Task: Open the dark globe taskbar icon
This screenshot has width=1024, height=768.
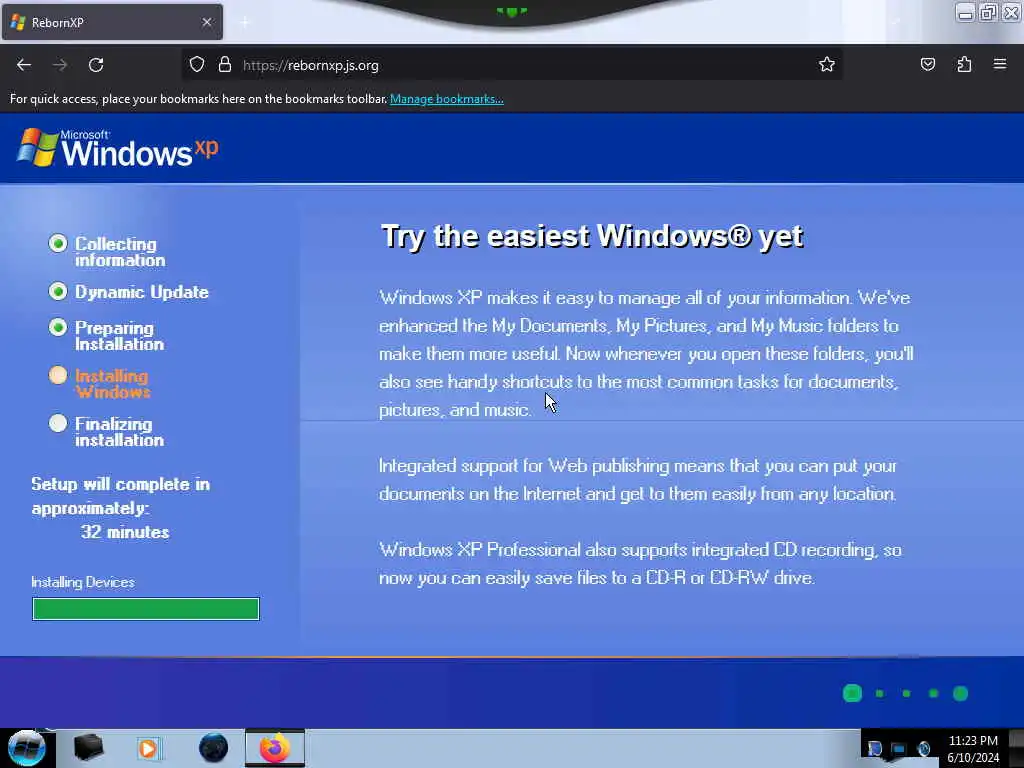Action: pos(214,748)
